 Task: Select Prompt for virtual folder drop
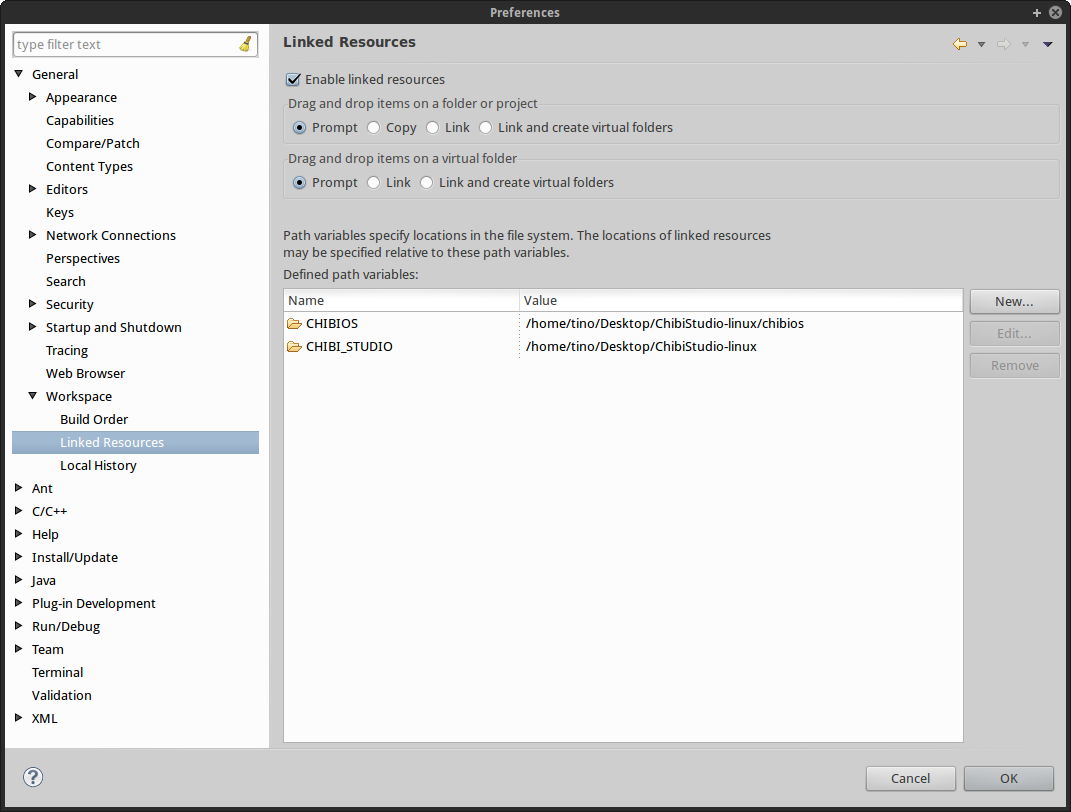click(299, 182)
